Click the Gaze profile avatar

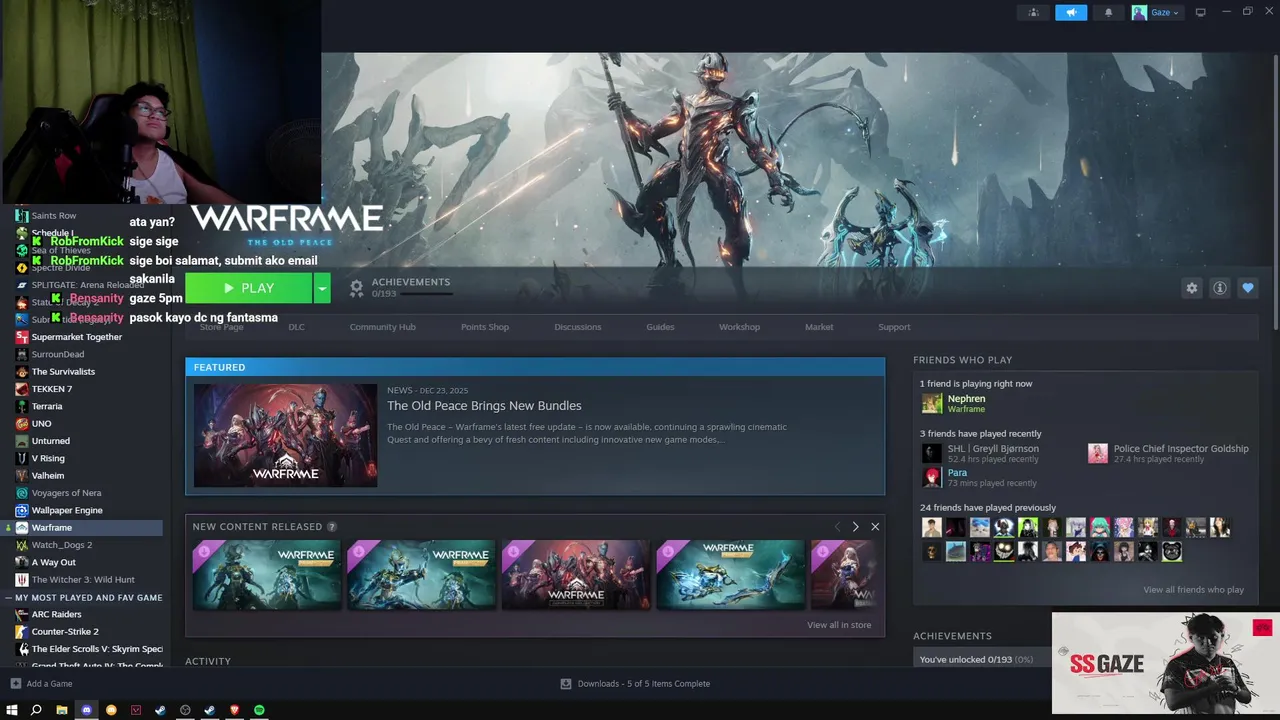click(x=1139, y=12)
